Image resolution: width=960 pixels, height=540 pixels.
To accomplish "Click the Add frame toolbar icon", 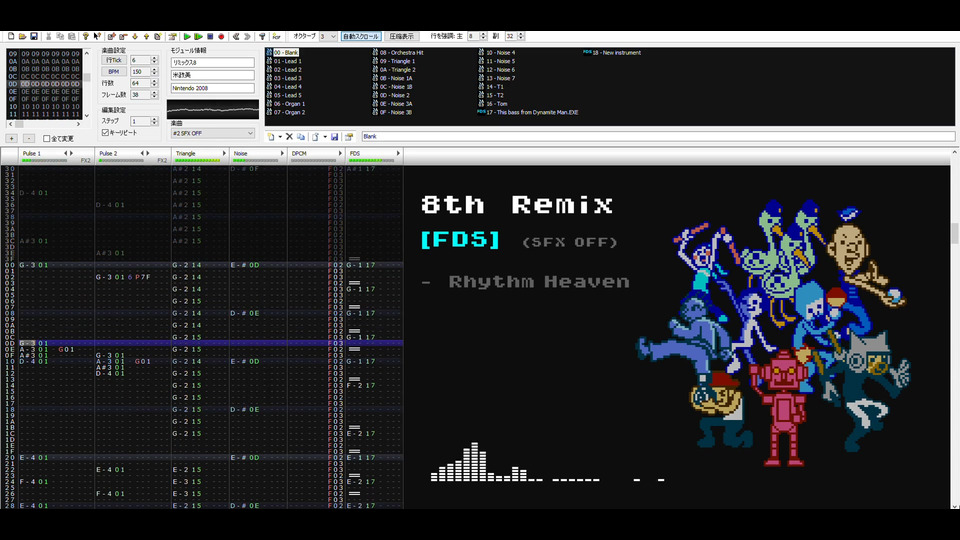I will [112, 37].
